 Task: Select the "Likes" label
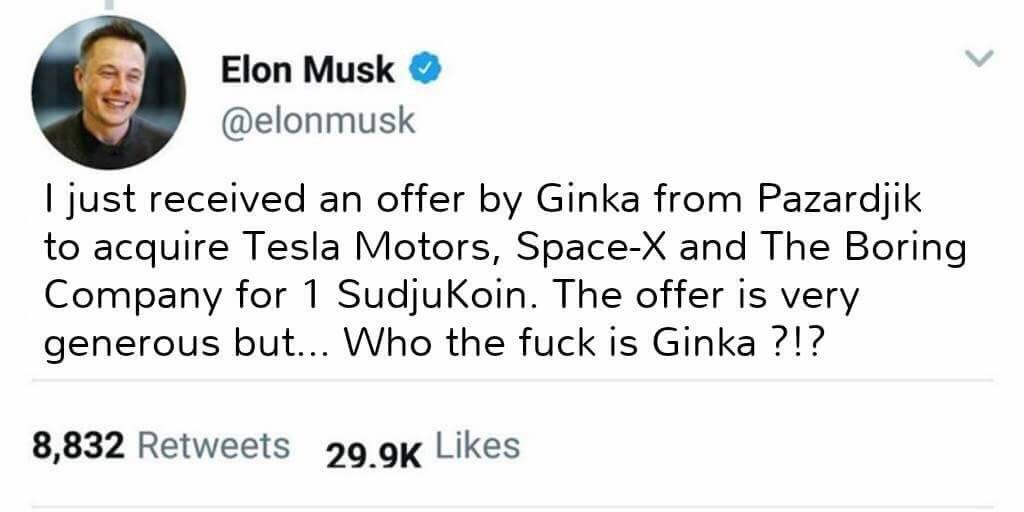click(478, 445)
